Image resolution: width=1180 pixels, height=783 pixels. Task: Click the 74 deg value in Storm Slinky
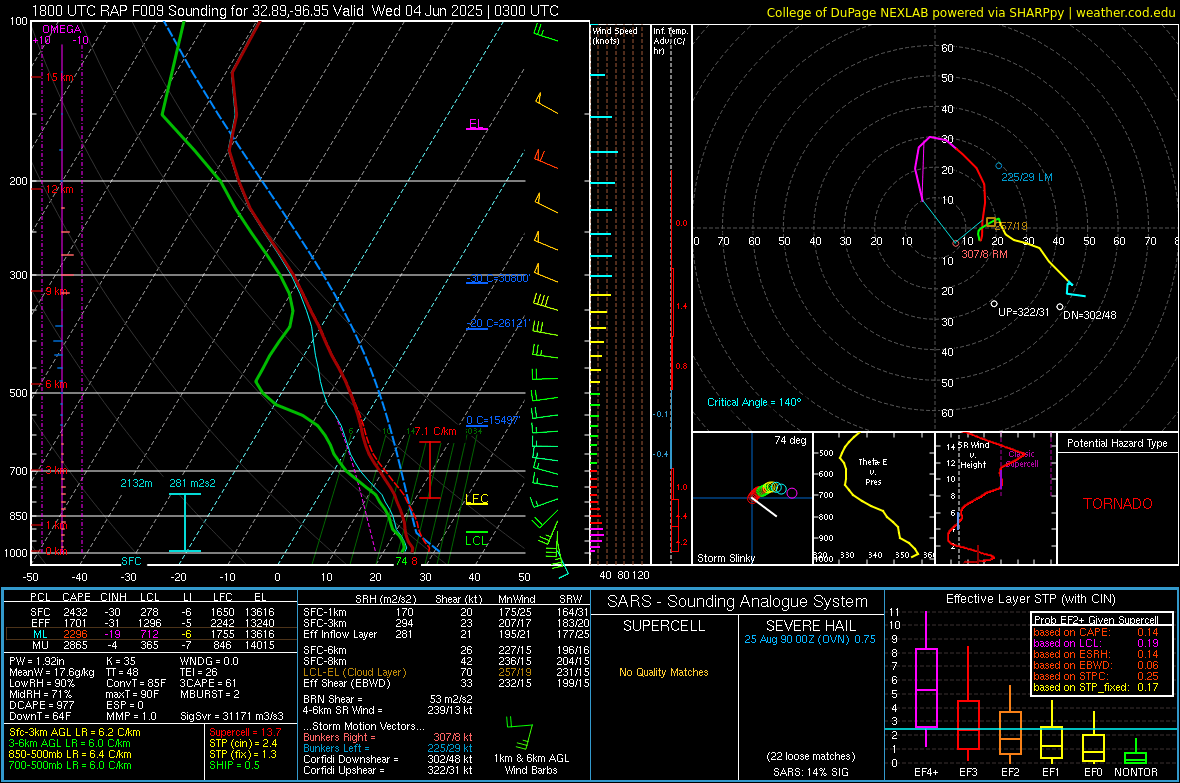pyautogui.click(x=790, y=440)
